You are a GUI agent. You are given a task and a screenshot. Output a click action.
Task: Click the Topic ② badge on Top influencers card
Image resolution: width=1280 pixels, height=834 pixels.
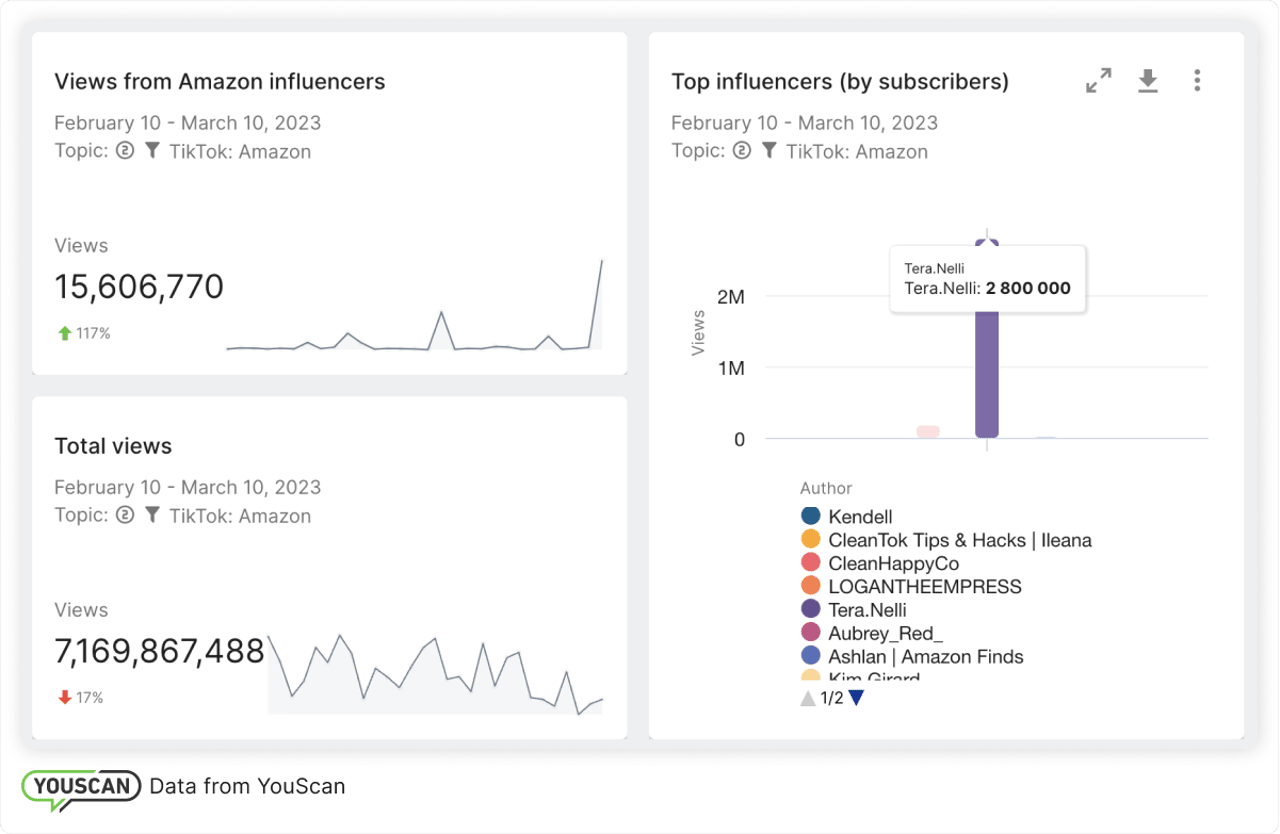[x=741, y=151]
